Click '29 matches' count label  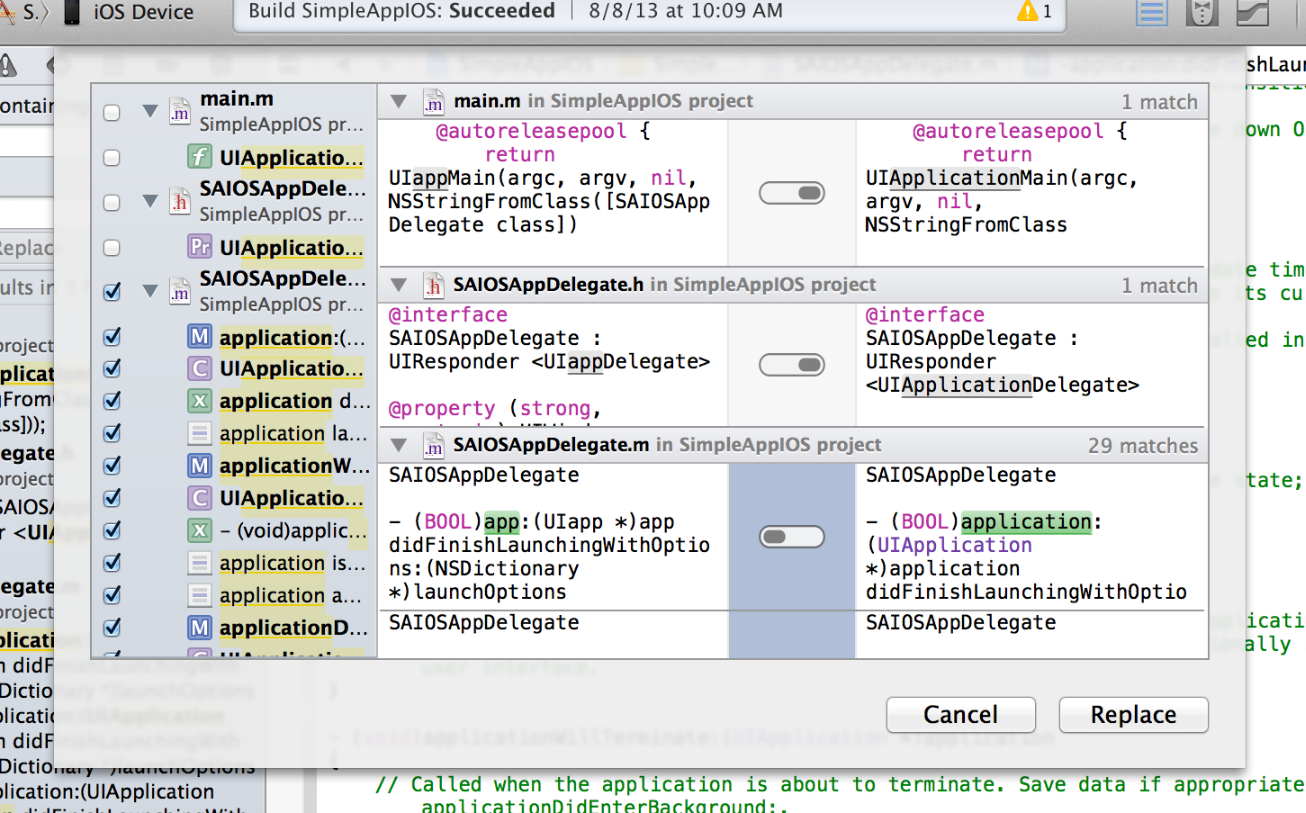click(x=1143, y=445)
